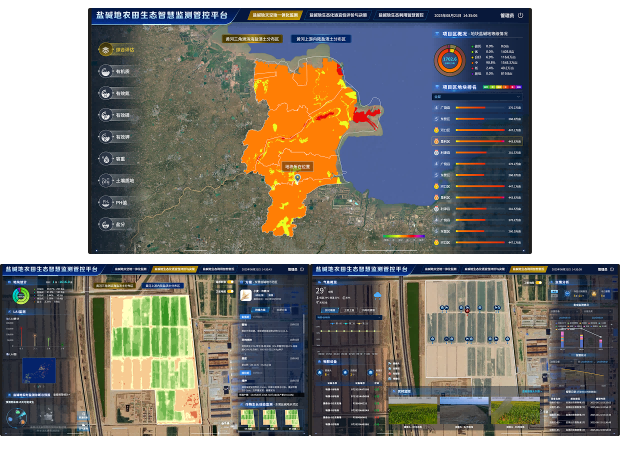620x454 pixels.
Task: Click the PH值 sidebar icon
Action: pyautogui.click(x=106, y=203)
